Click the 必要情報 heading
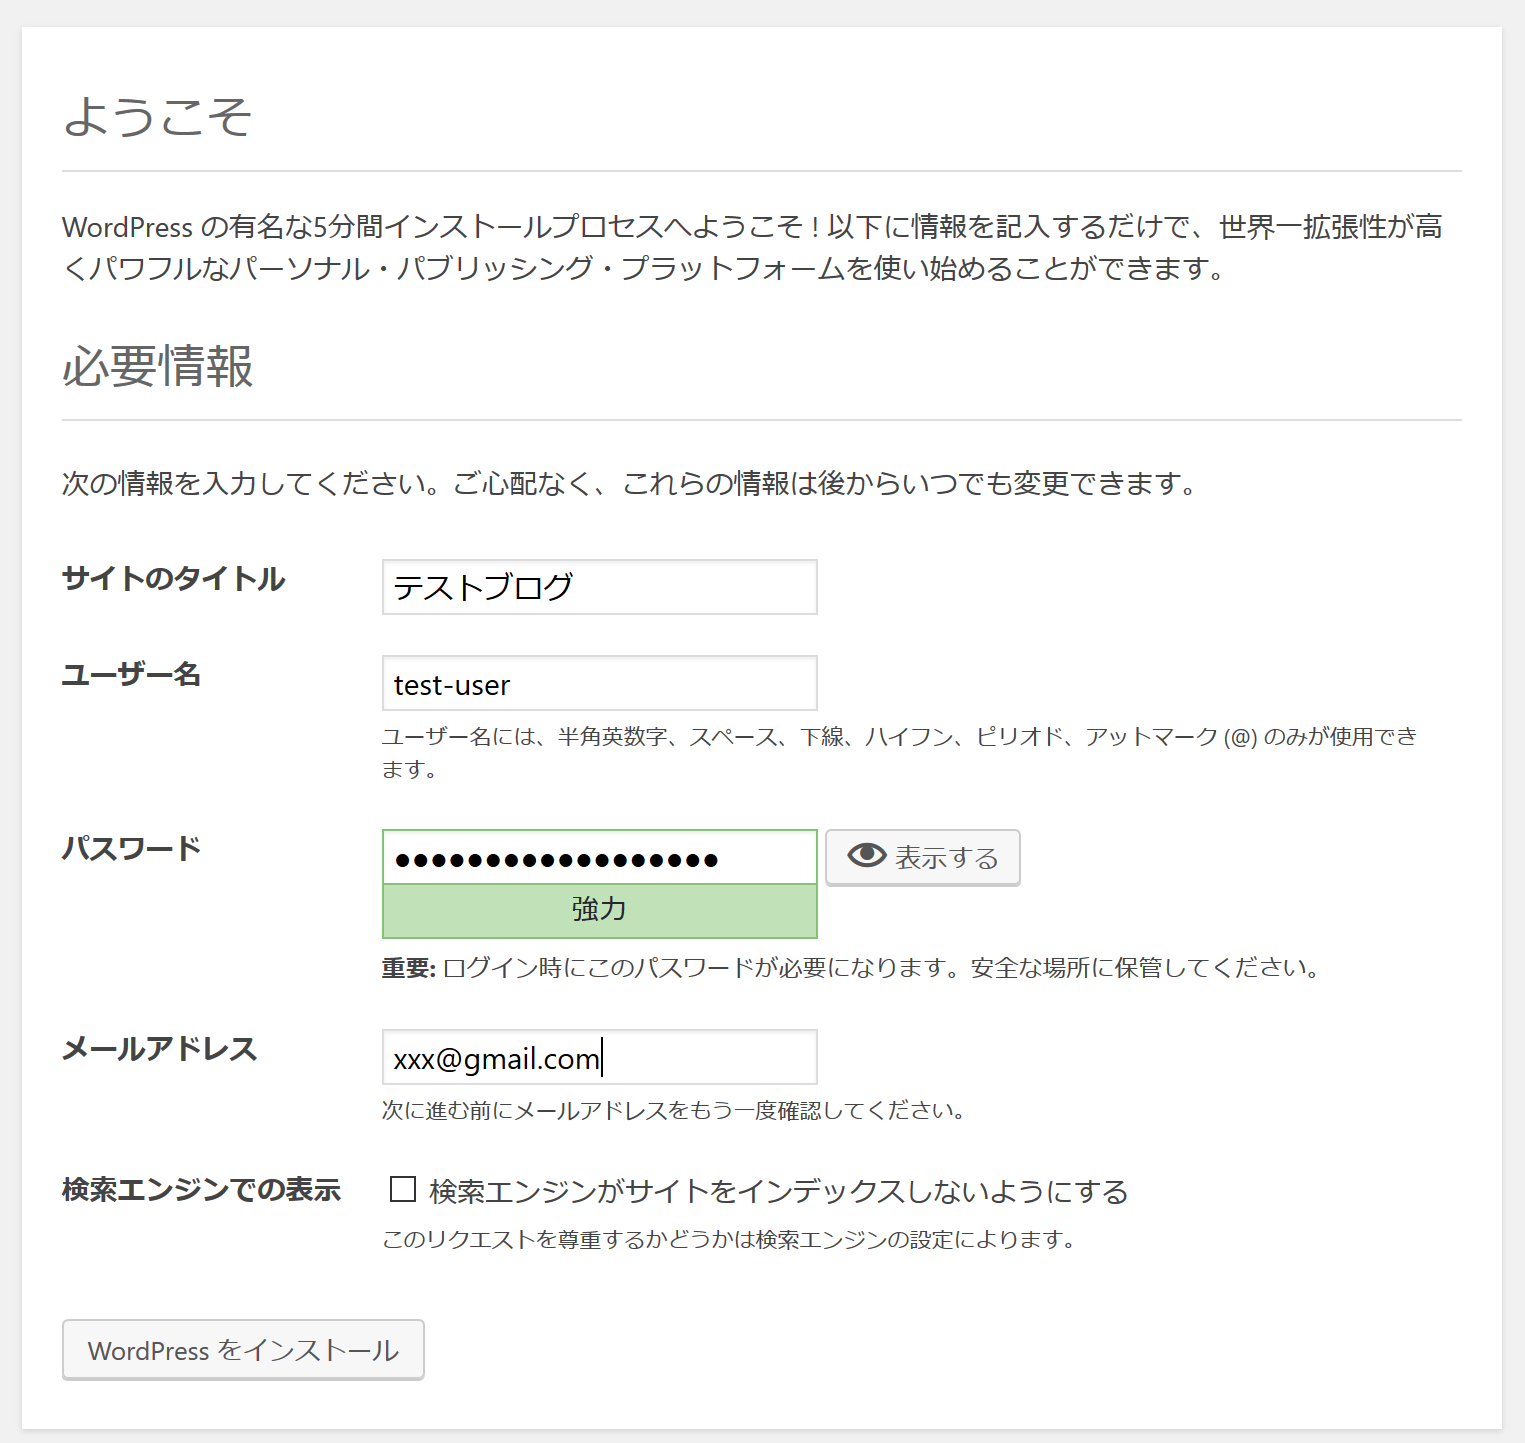Screen dimensions: 1525x1443 tap(157, 366)
